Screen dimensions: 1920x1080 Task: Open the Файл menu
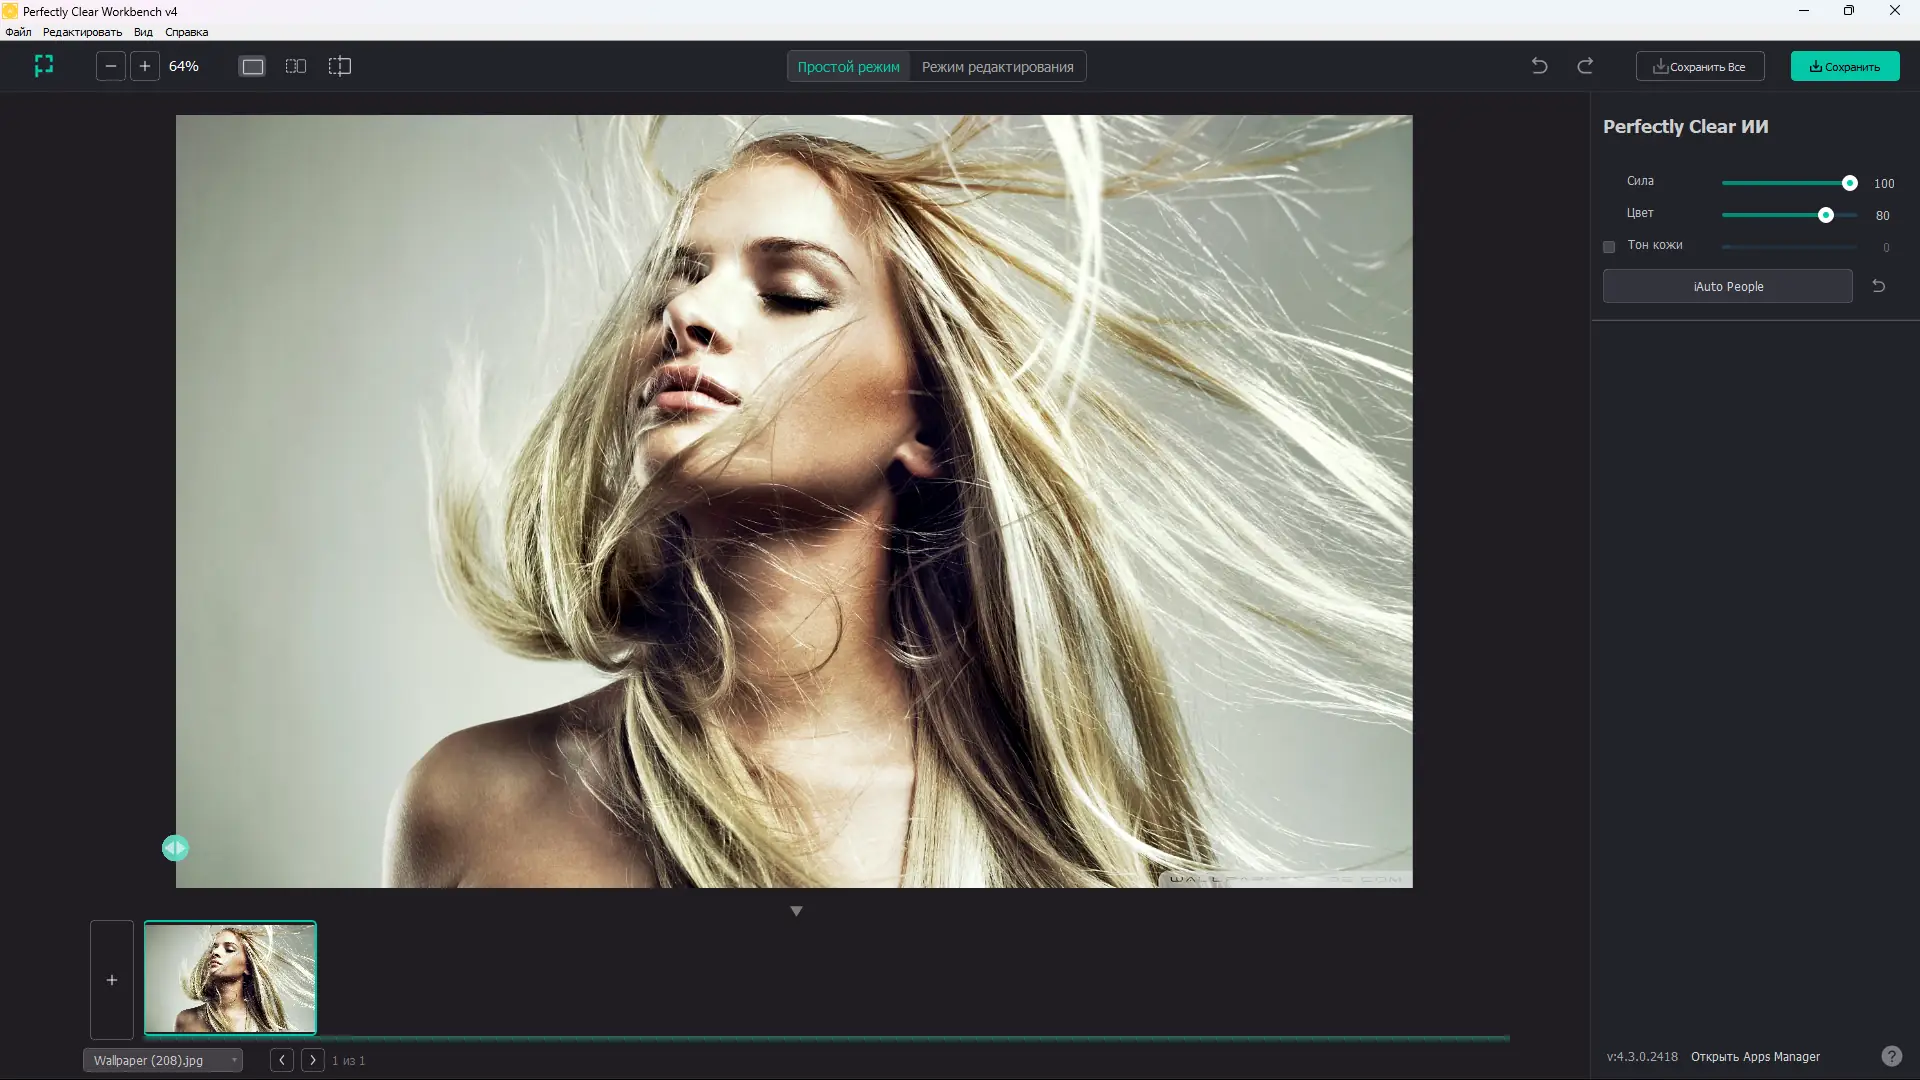pos(18,32)
